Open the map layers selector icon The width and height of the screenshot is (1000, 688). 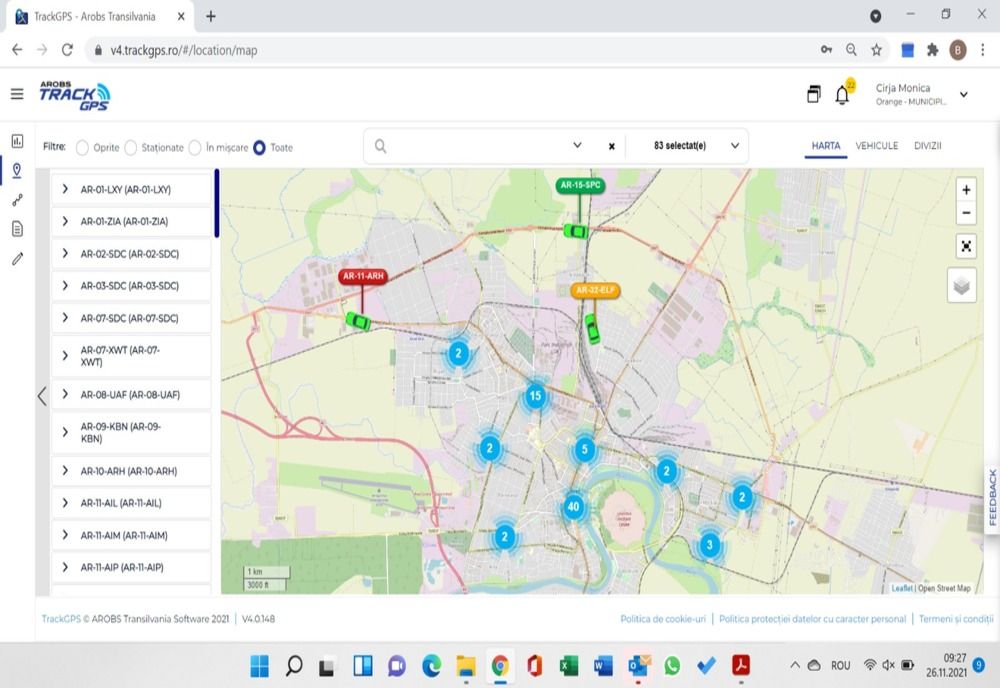pos(961,285)
